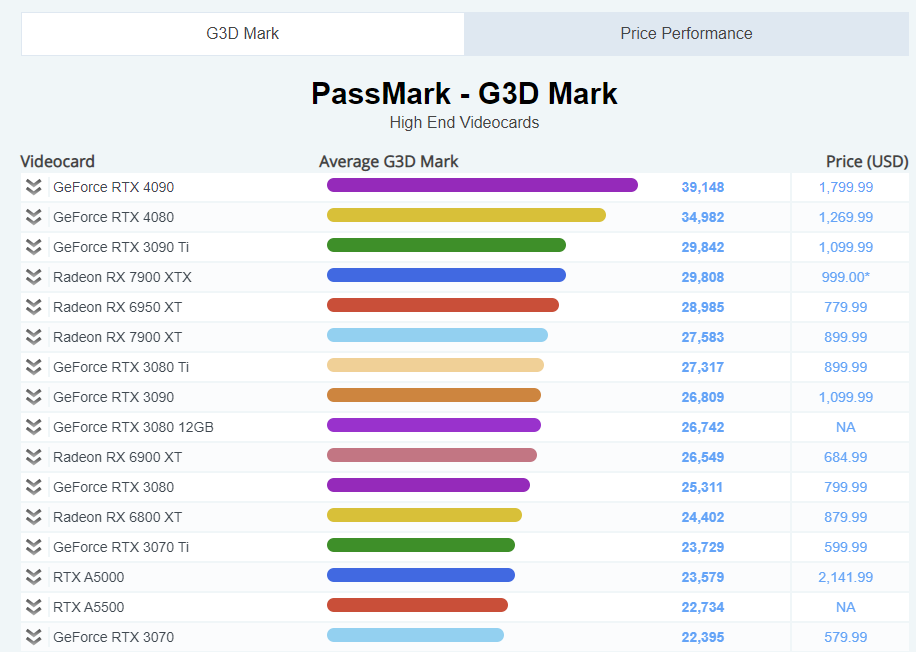Open the 999.00* price link

[846, 278]
